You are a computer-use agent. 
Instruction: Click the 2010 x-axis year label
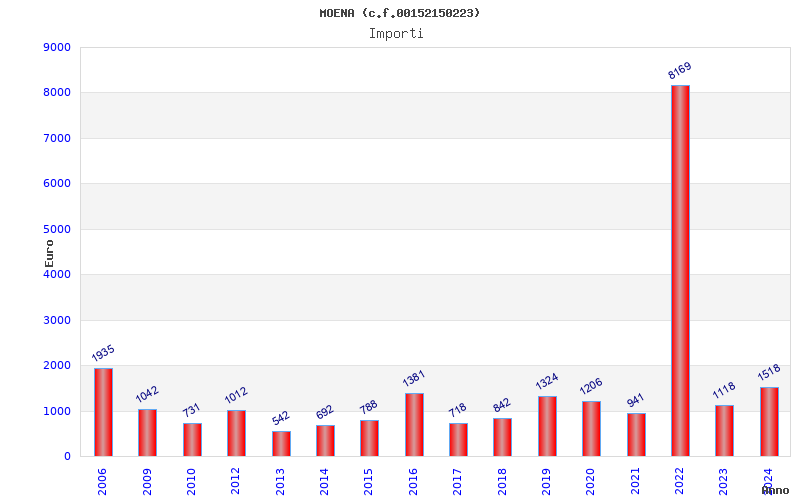(x=191, y=482)
